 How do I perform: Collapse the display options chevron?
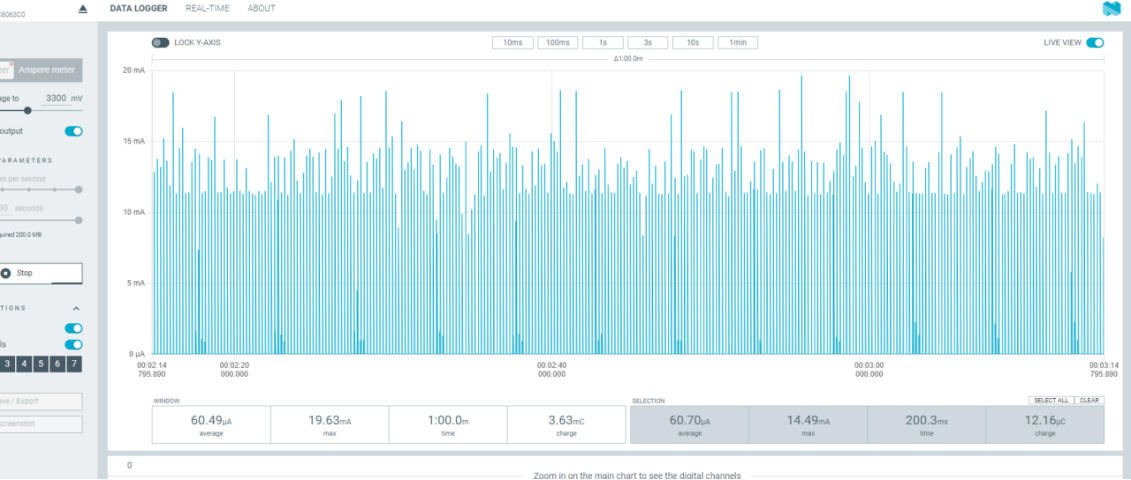pyautogui.click(x=76, y=308)
